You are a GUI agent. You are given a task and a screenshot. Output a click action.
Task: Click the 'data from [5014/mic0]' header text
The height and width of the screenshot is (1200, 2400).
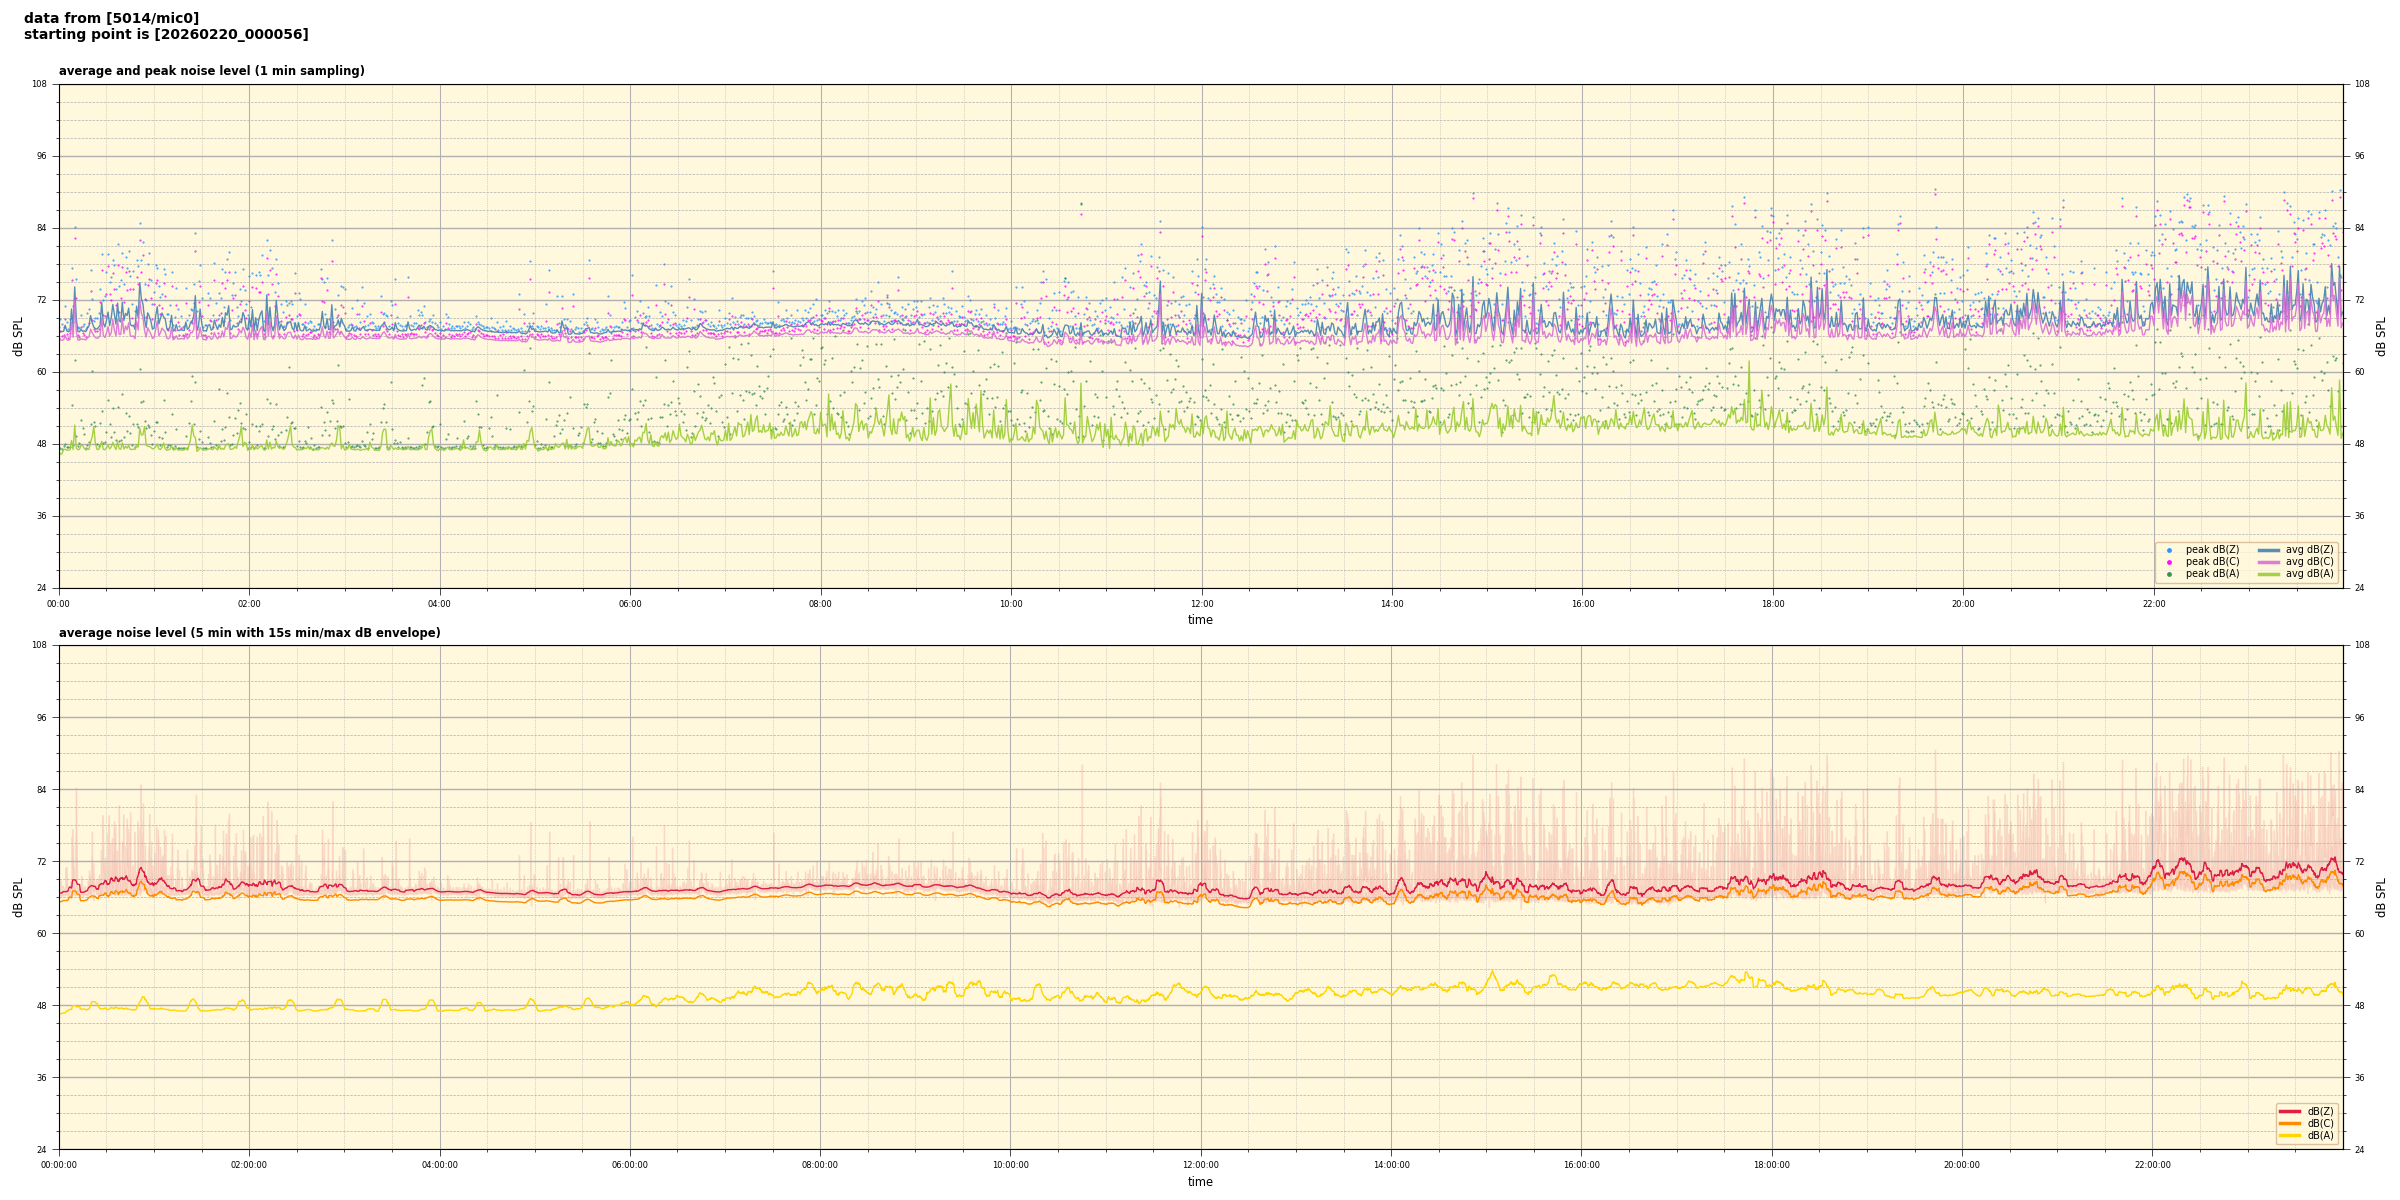click(x=111, y=18)
